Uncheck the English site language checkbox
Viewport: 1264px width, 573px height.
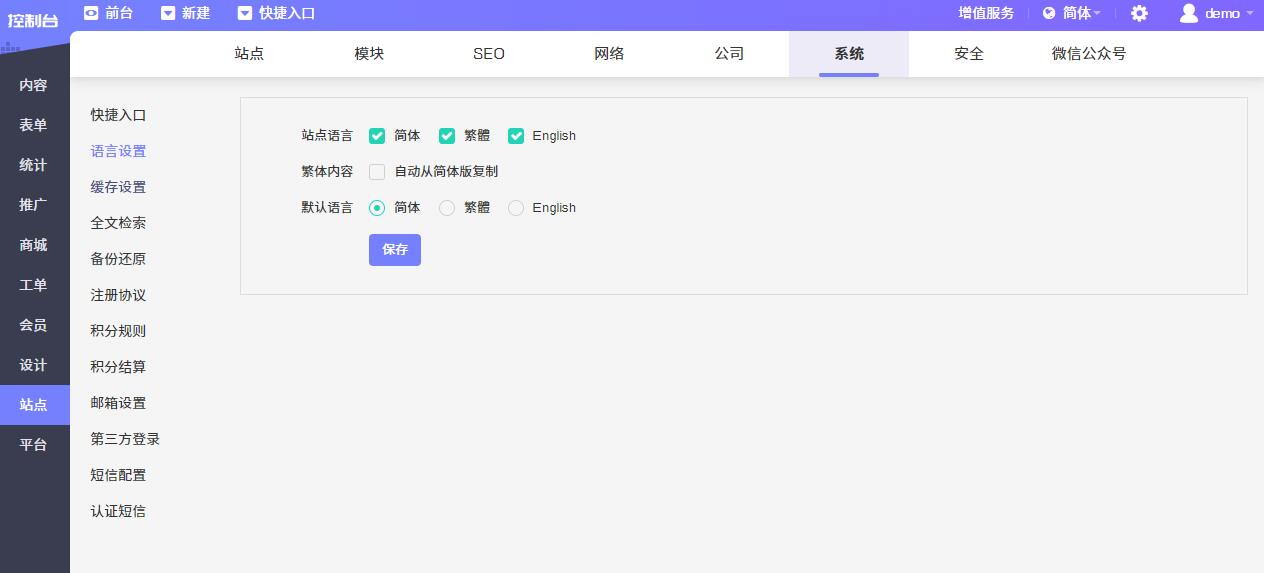click(x=516, y=136)
